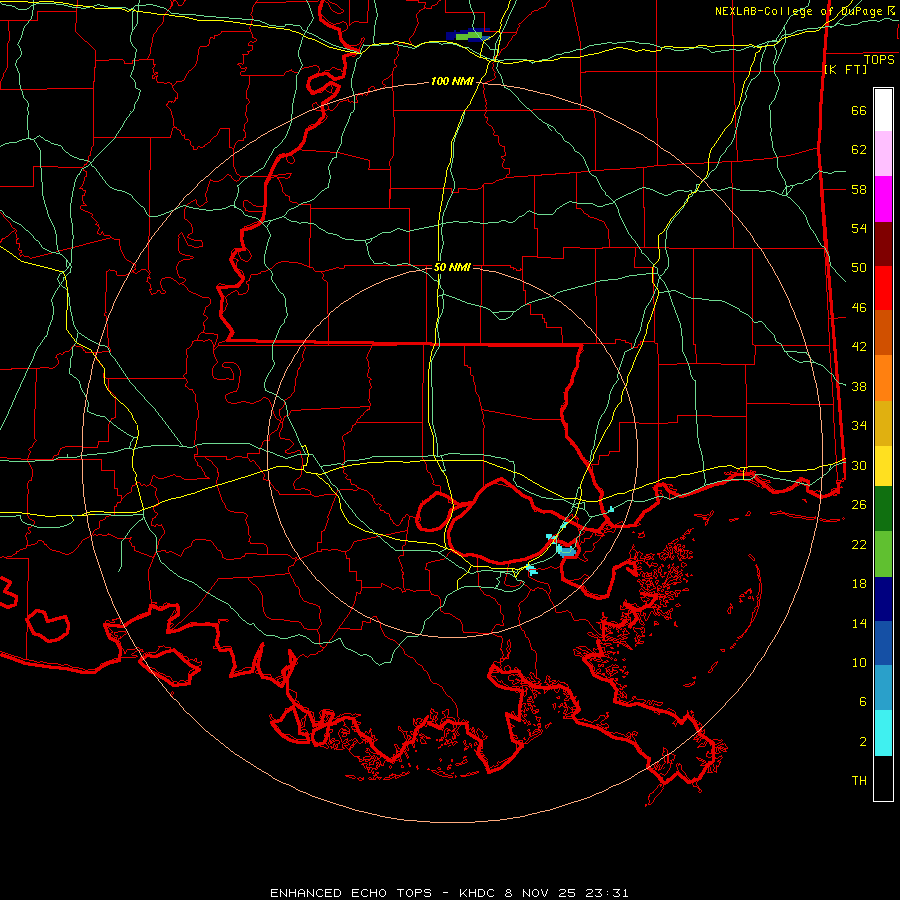
Task: Click the 66 value on legend scale
Action: tap(859, 111)
